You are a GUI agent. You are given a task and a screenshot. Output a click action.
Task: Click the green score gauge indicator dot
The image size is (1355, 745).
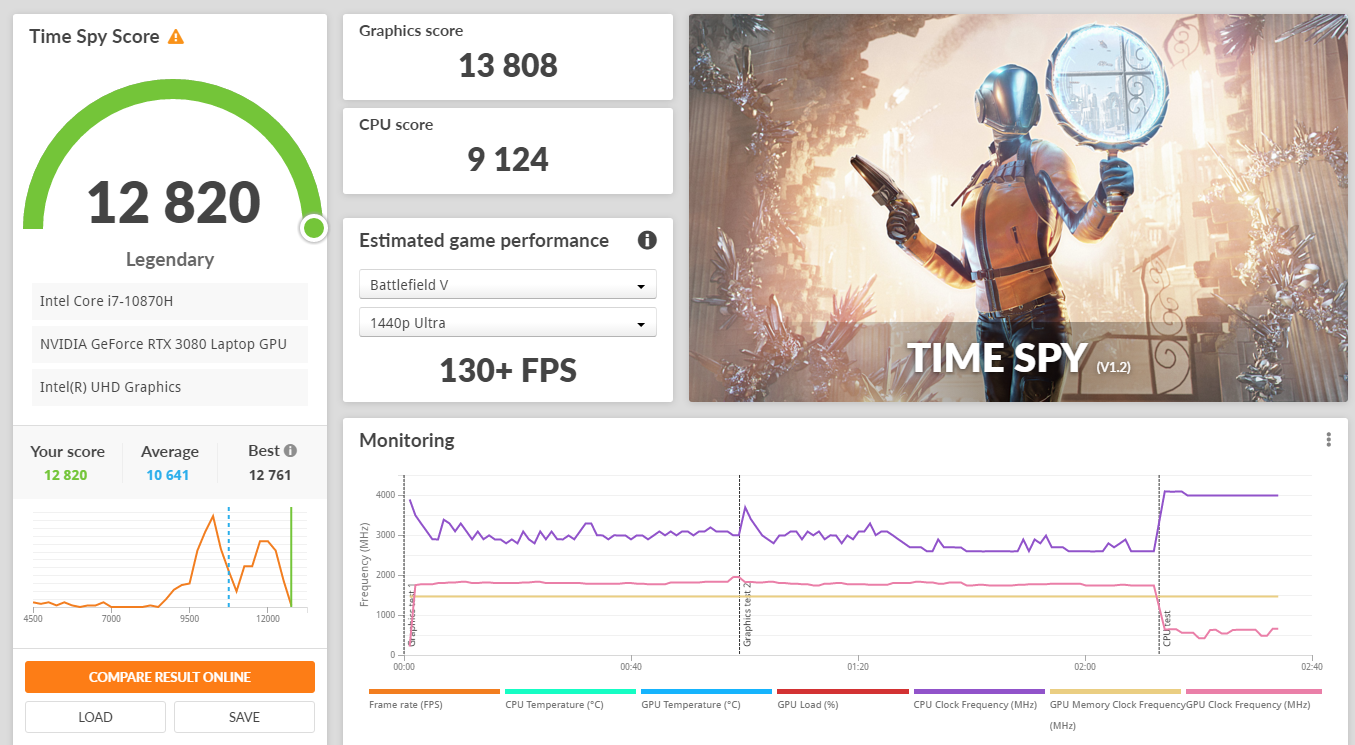point(314,228)
